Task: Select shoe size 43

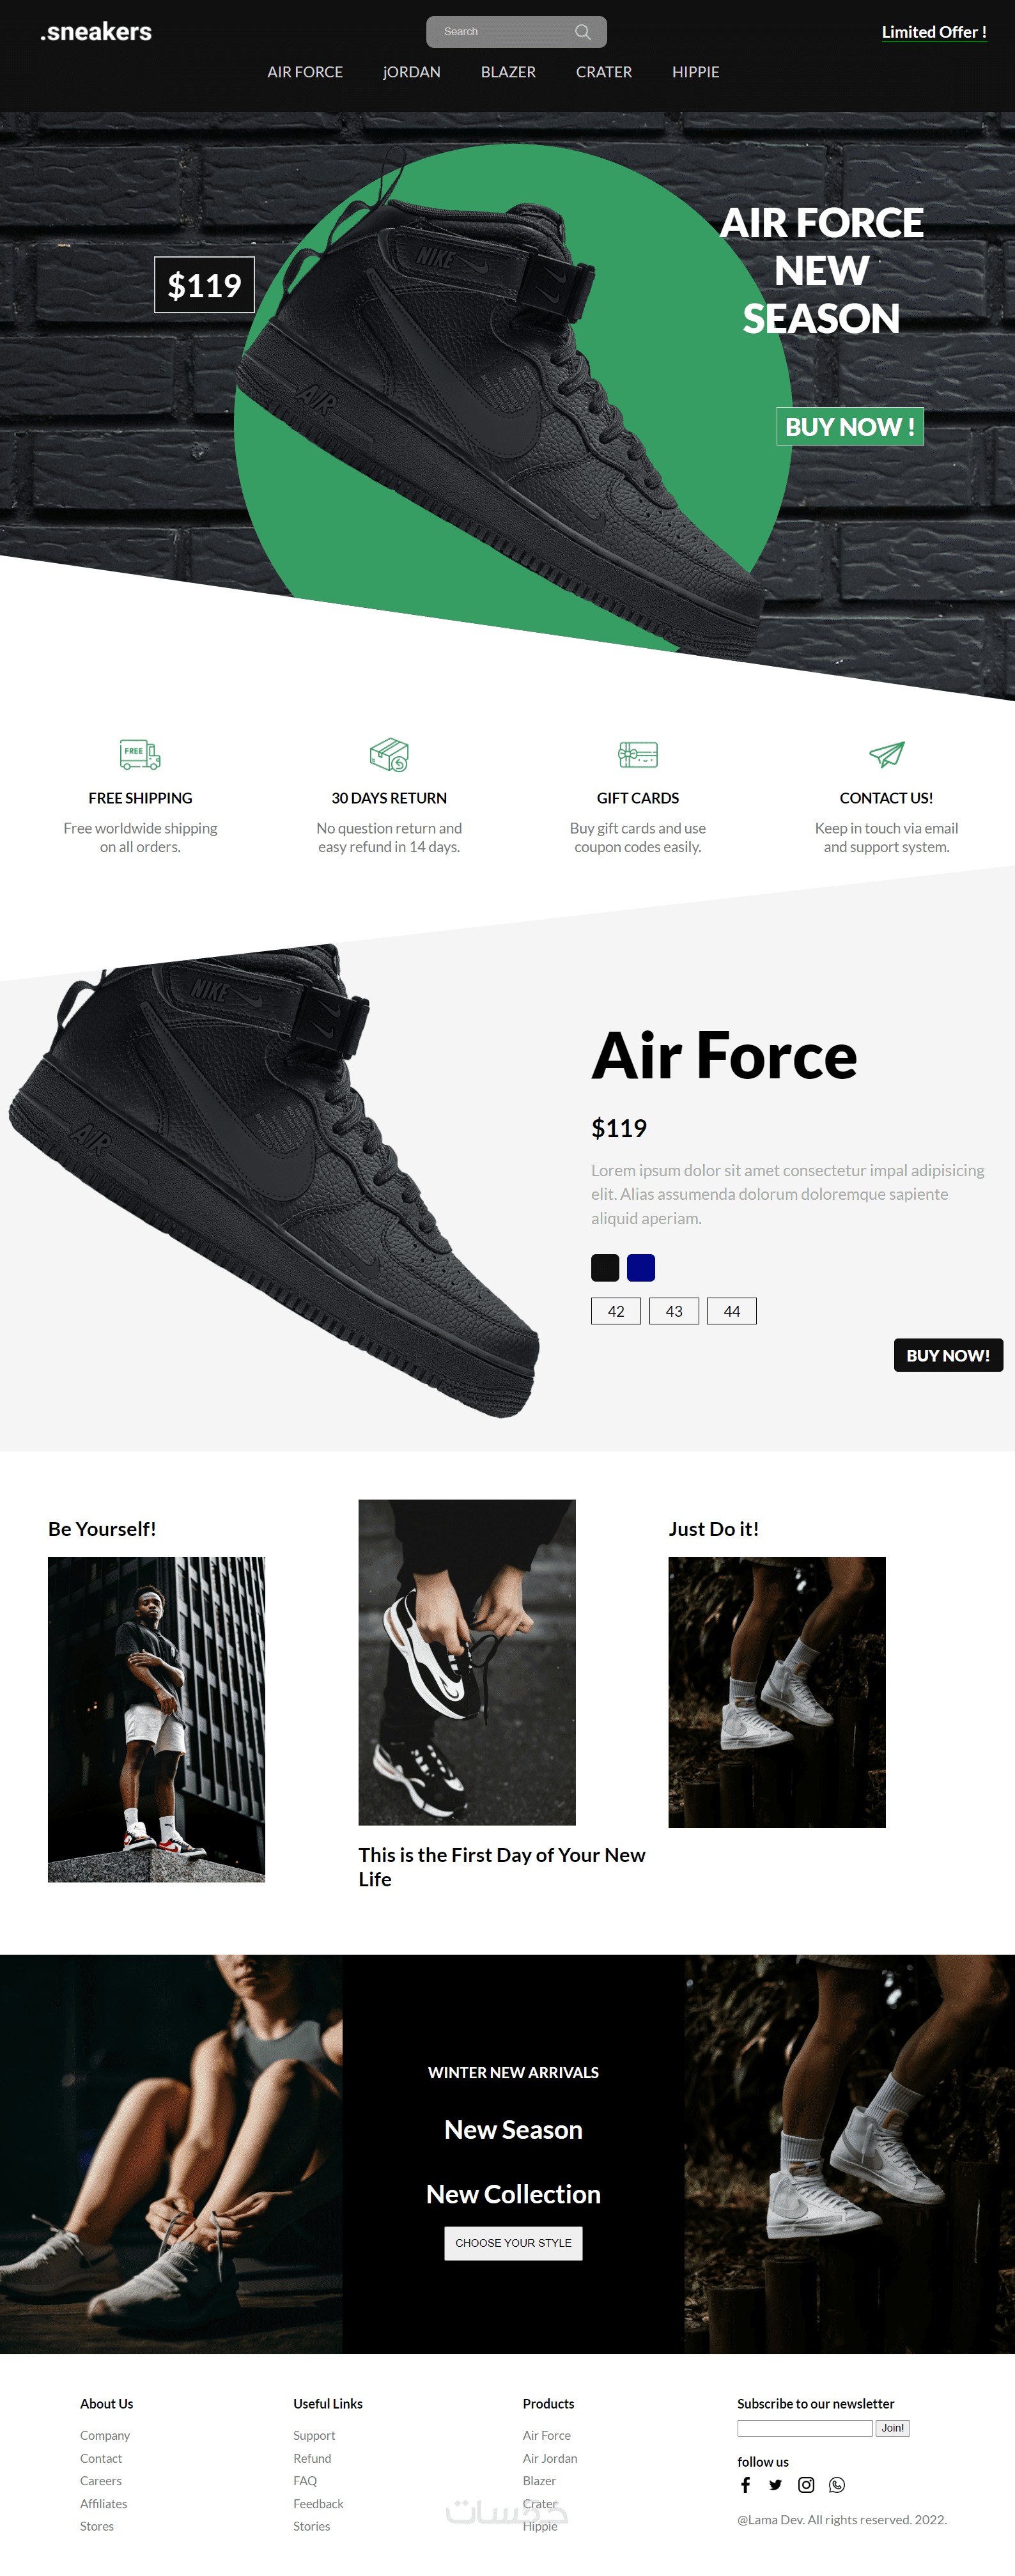Action: (674, 1311)
